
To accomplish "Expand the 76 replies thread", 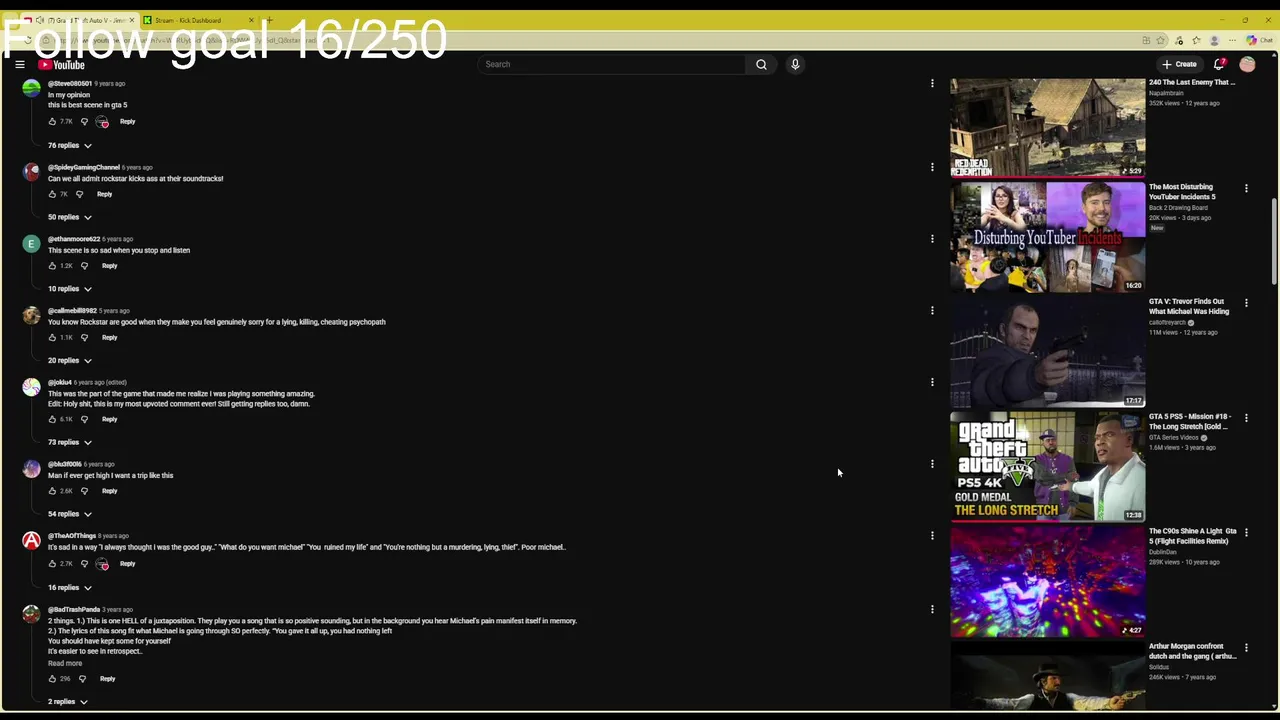I will click(70, 145).
